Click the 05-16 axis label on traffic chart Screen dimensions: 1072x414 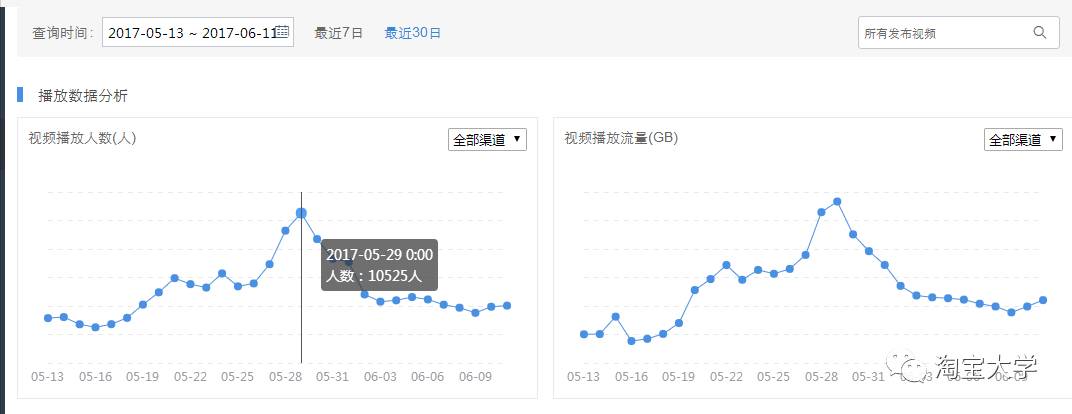pos(631,376)
